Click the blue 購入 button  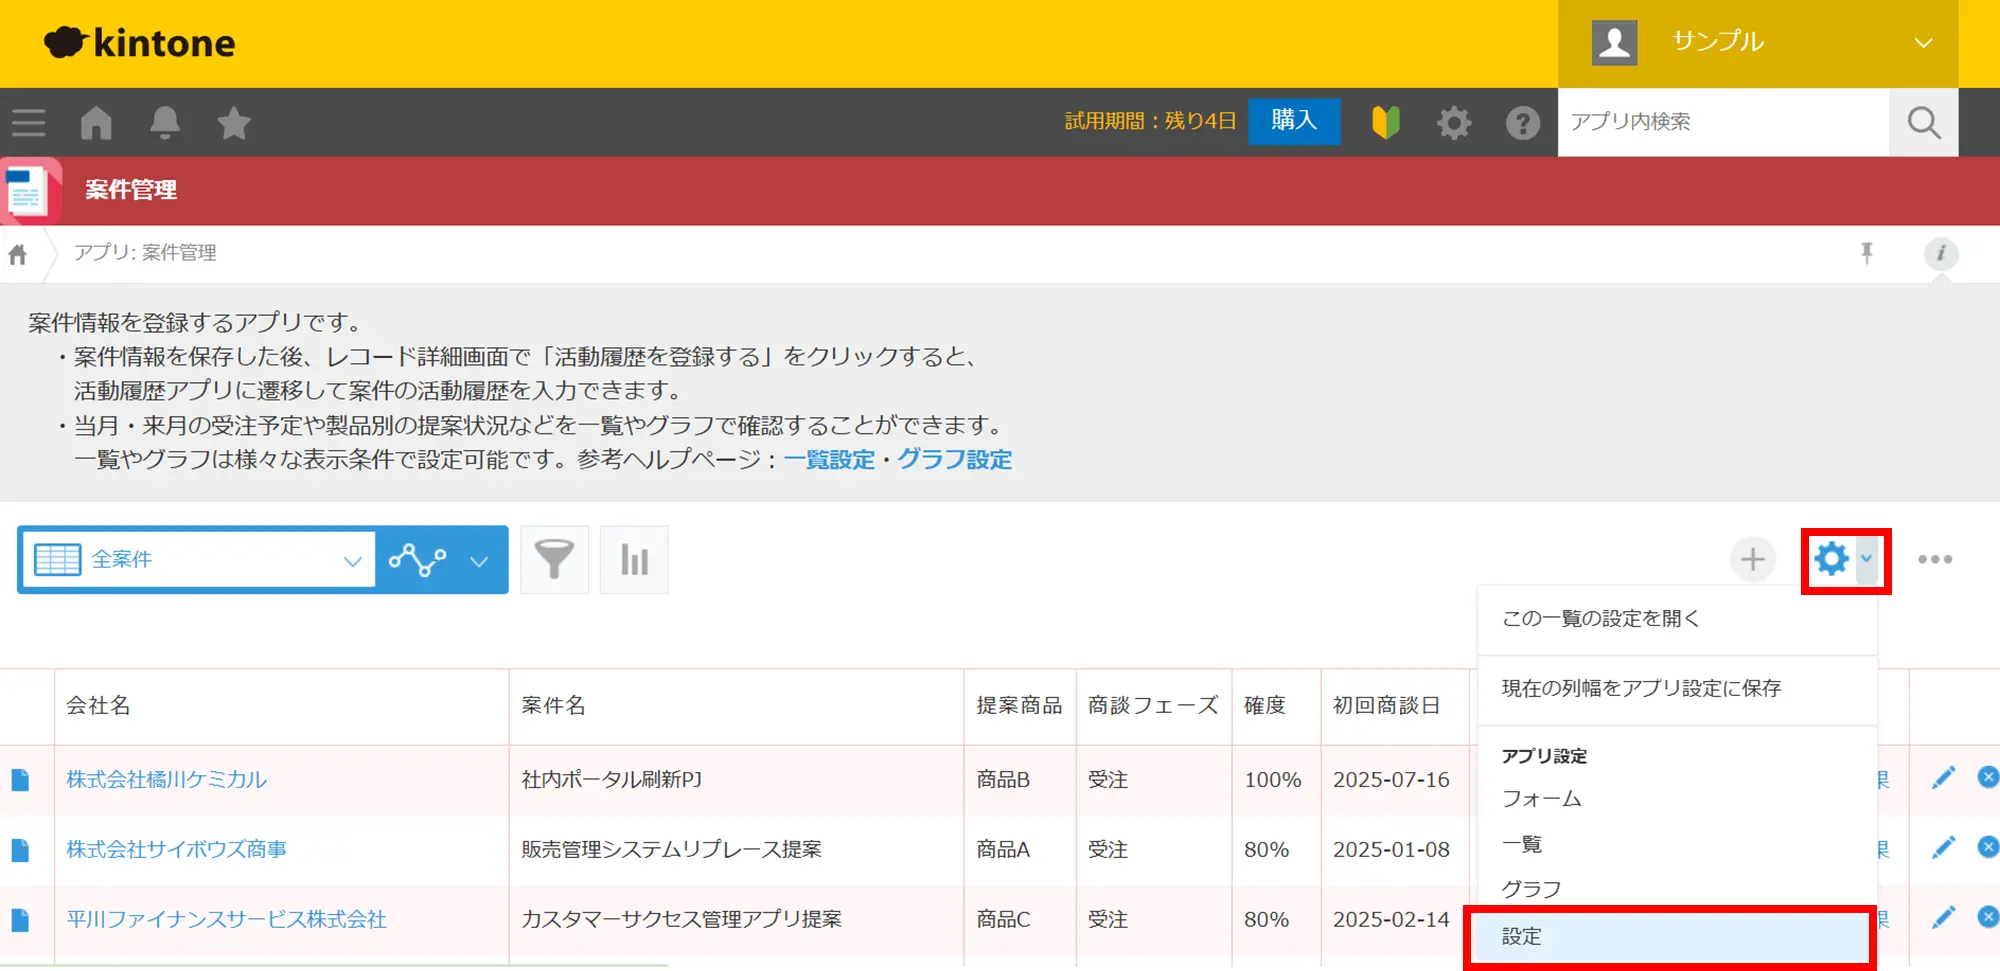pos(1293,121)
